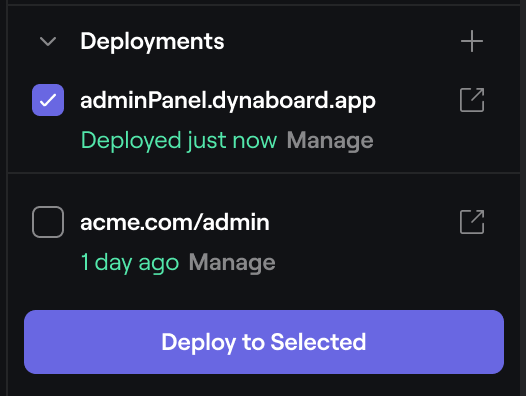Select the Deployments section header title
The width and height of the screenshot is (526, 396).
pos(152,42)
